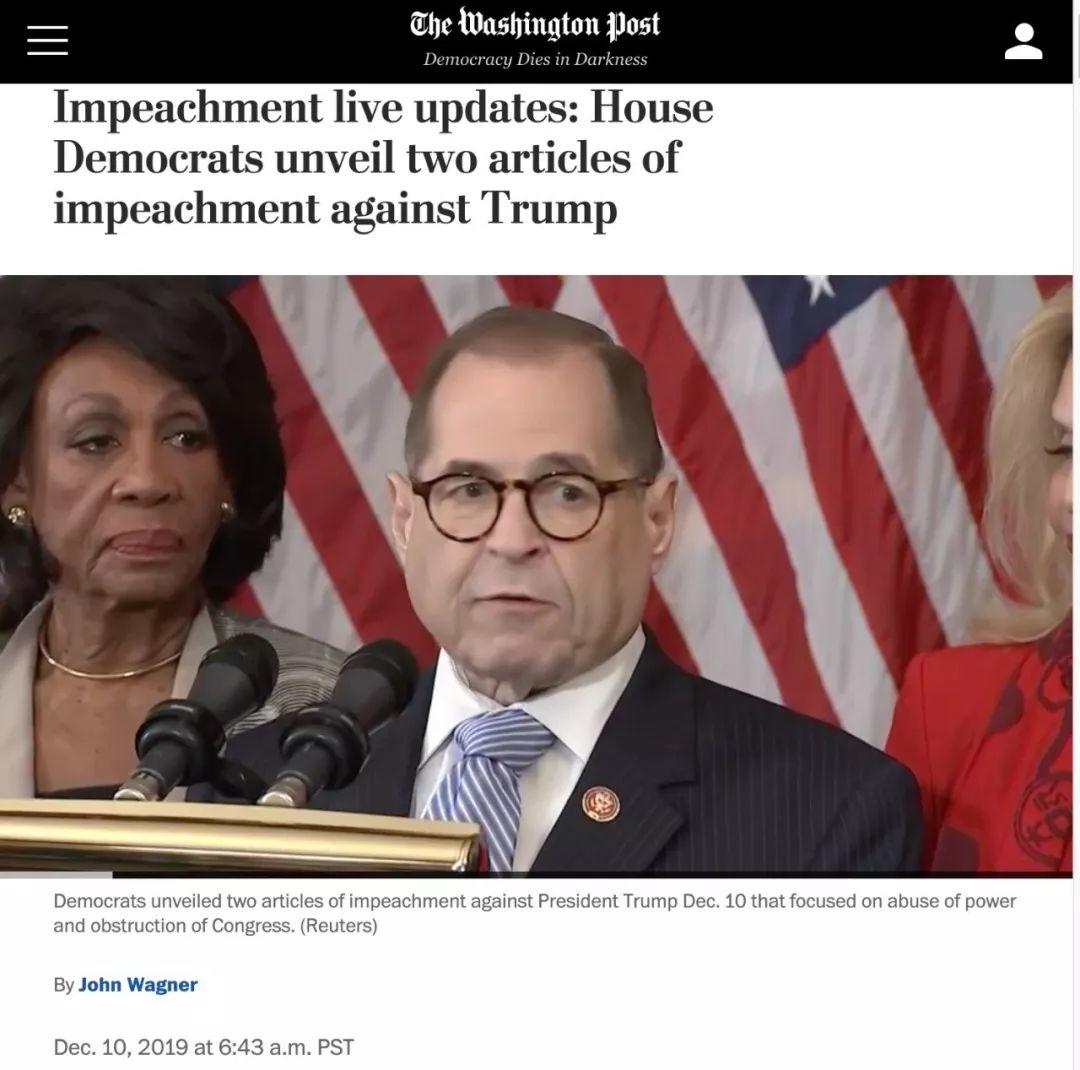Image resolution: width=1080 pixels, height=1070 pixels.
Task: Play the impeachment press conference video
Action: click(x=536, y=576)
